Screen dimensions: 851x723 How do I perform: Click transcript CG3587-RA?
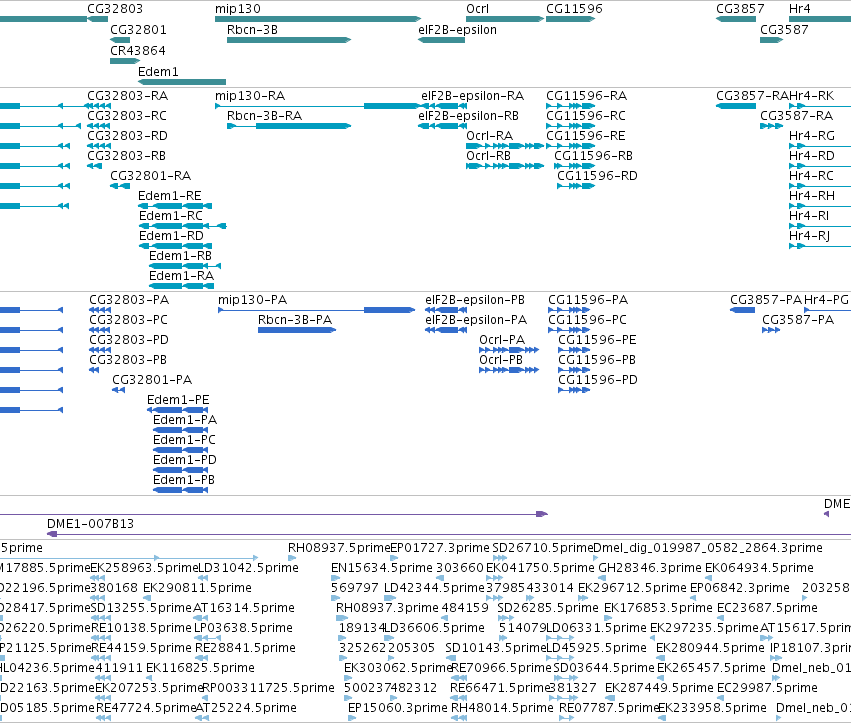[771, 126]
